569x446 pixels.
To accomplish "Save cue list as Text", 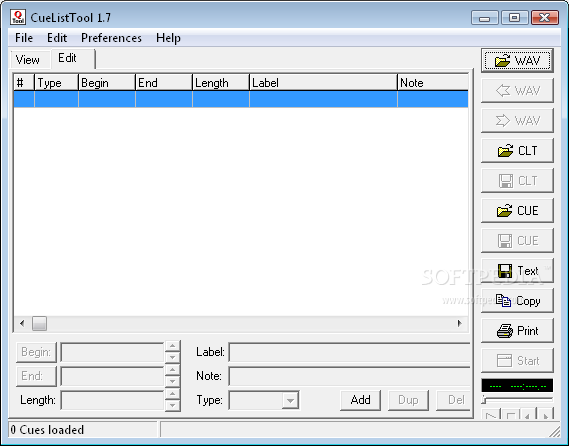I will (x=517, y=271).
